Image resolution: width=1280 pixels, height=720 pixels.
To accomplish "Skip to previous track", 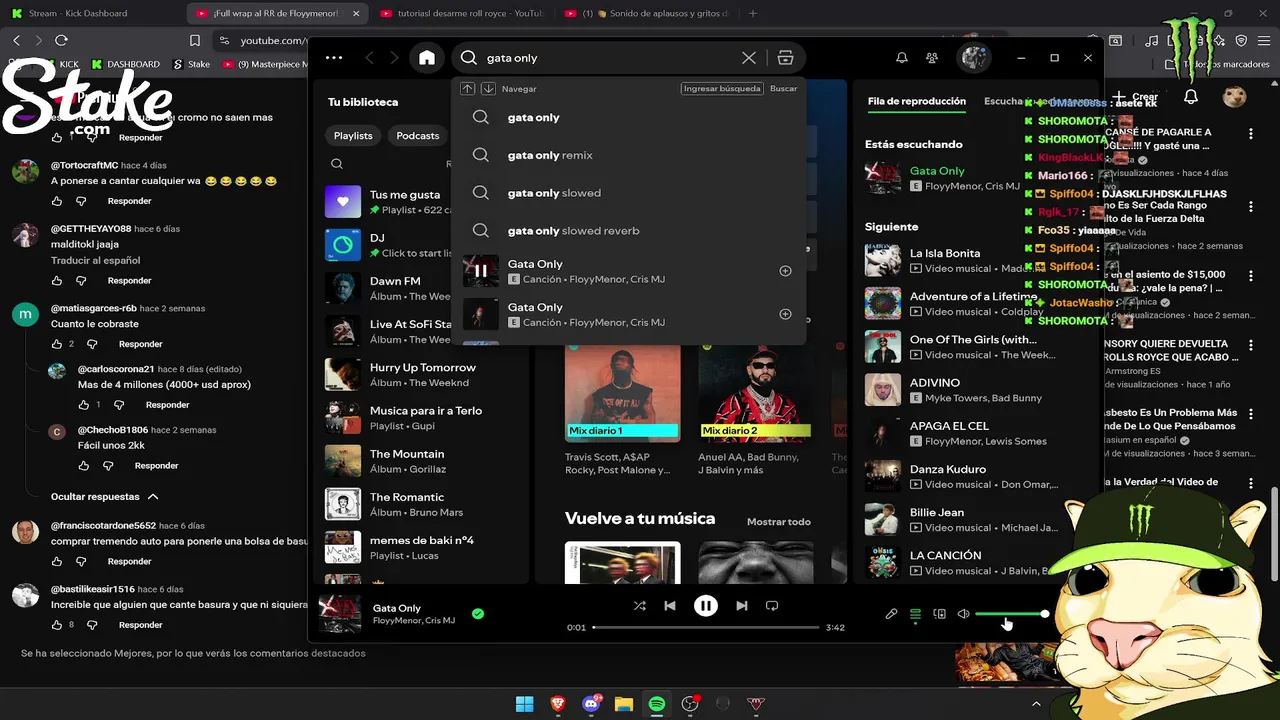I will [x=670, y=606].
